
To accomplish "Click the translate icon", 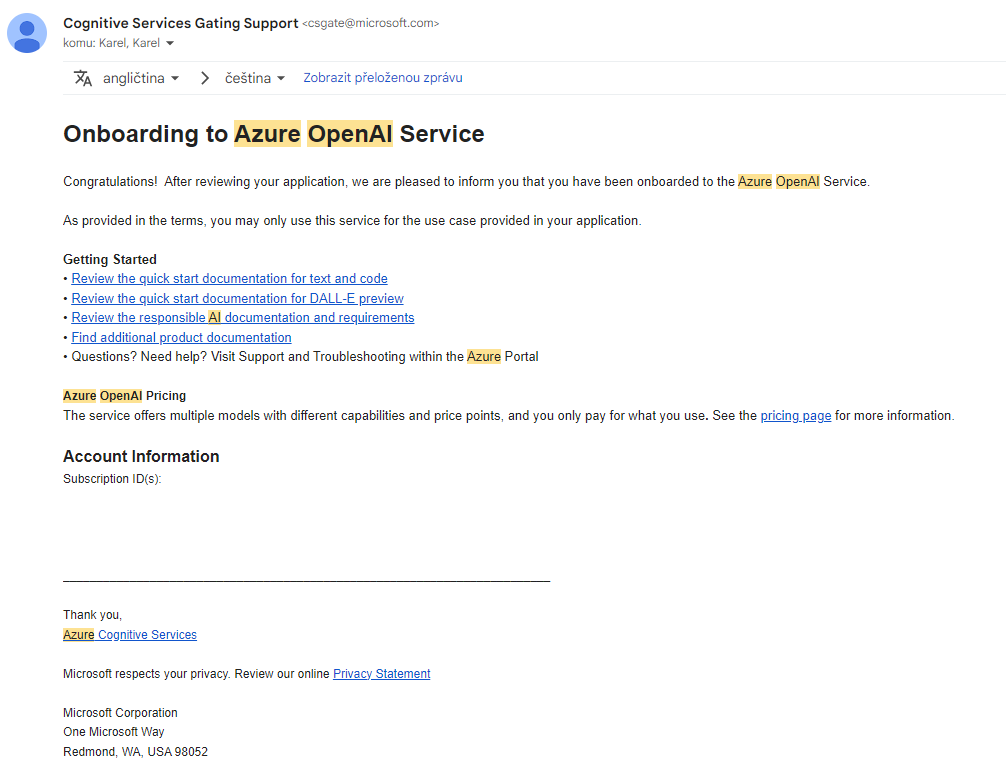I will [83, 78].
